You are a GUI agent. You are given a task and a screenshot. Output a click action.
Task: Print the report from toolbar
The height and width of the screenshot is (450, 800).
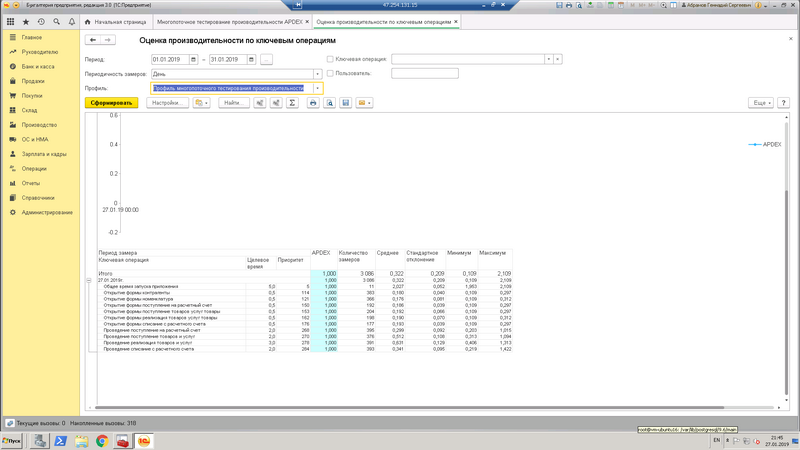313,103
